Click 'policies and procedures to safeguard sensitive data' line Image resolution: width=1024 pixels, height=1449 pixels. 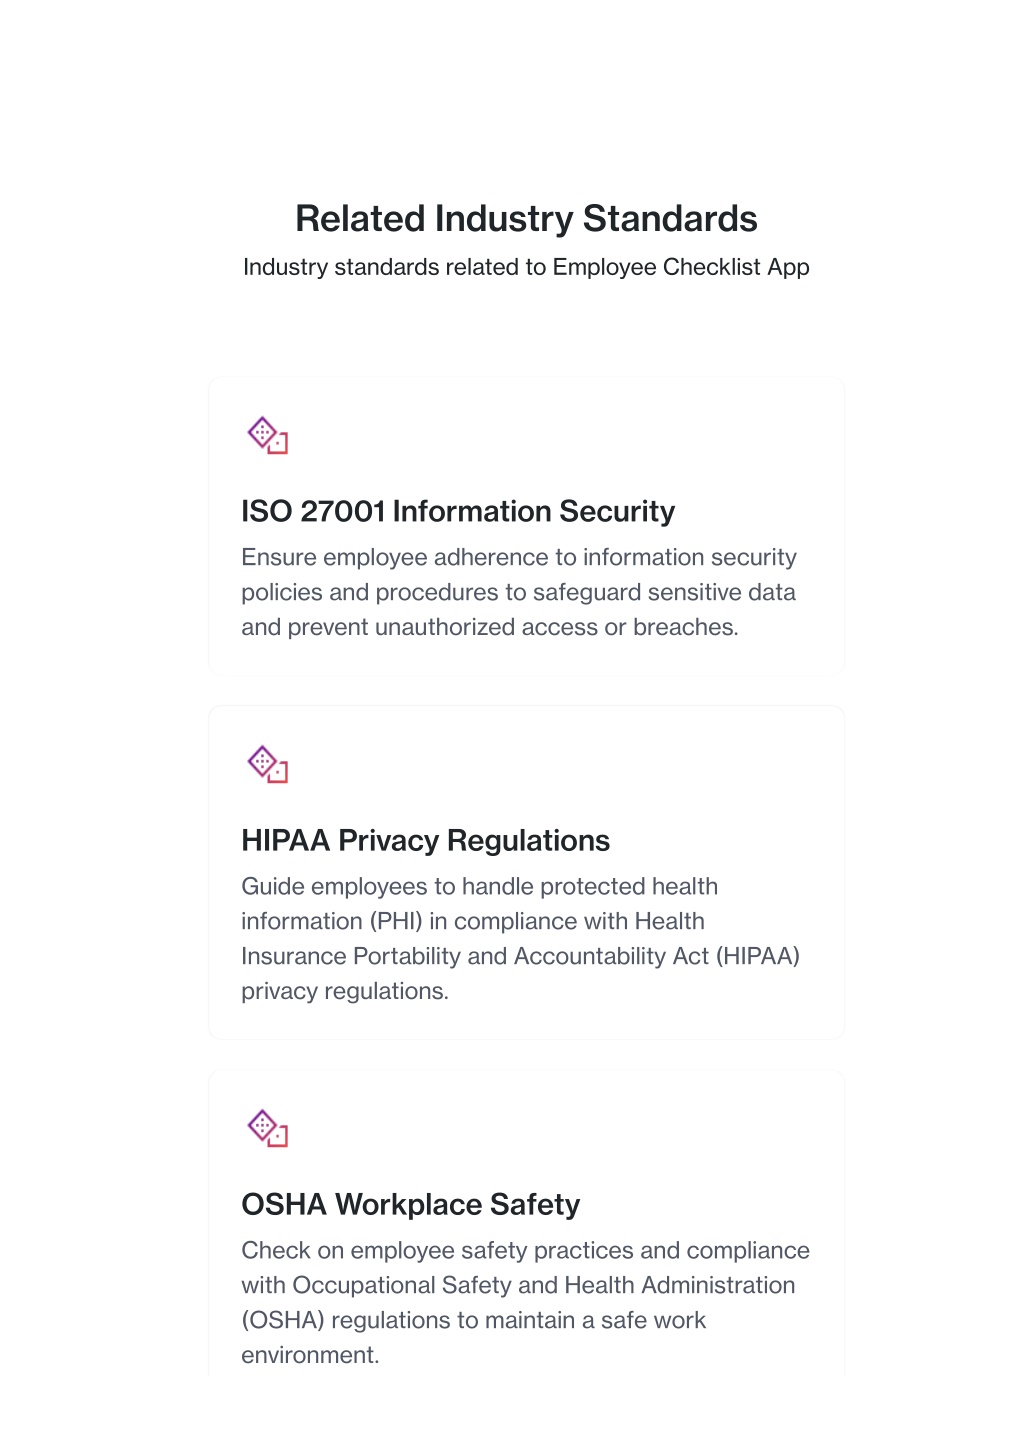(x=519, y=592)
